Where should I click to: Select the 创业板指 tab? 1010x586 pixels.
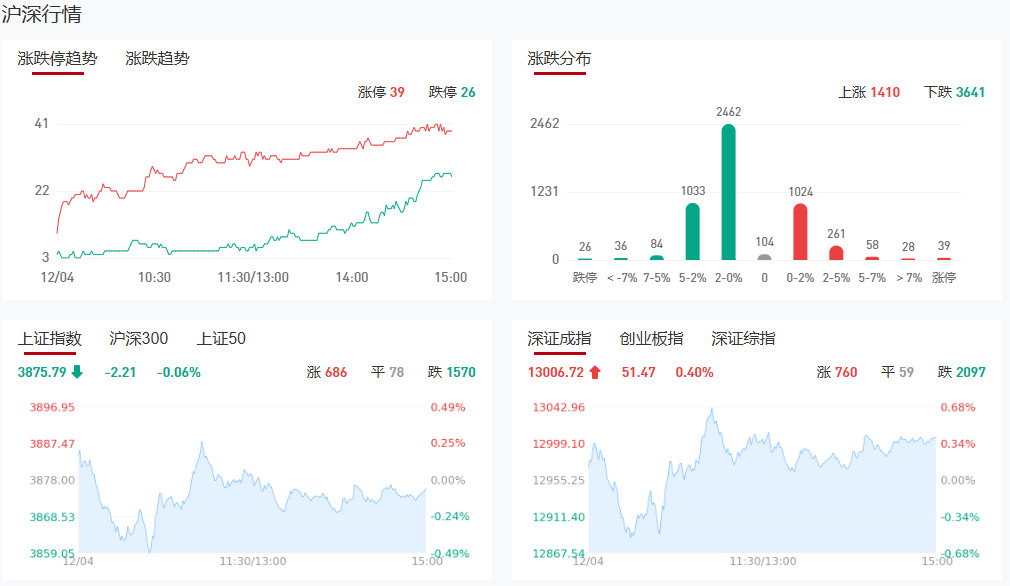651,339
